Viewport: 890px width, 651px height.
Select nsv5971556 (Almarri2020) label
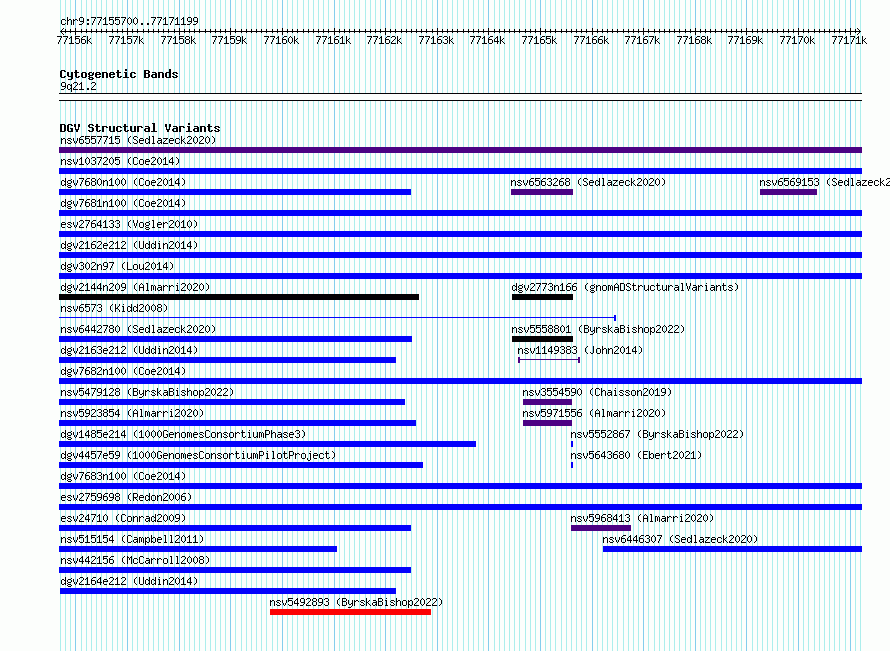click(594, 413)
